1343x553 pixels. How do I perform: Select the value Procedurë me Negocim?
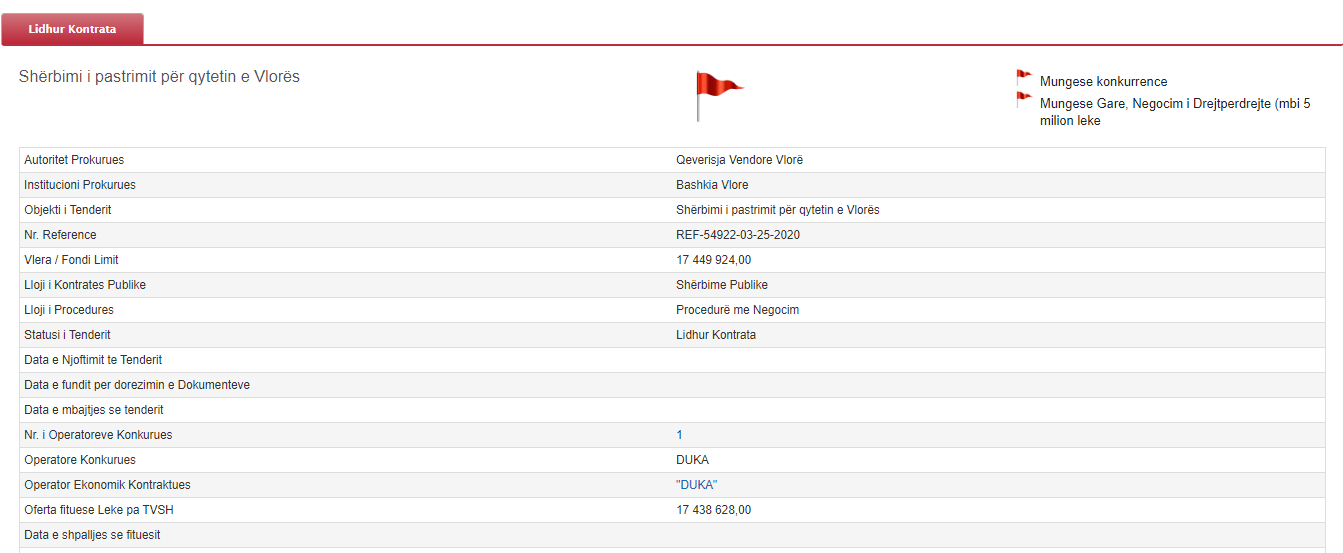click(738, 310)
